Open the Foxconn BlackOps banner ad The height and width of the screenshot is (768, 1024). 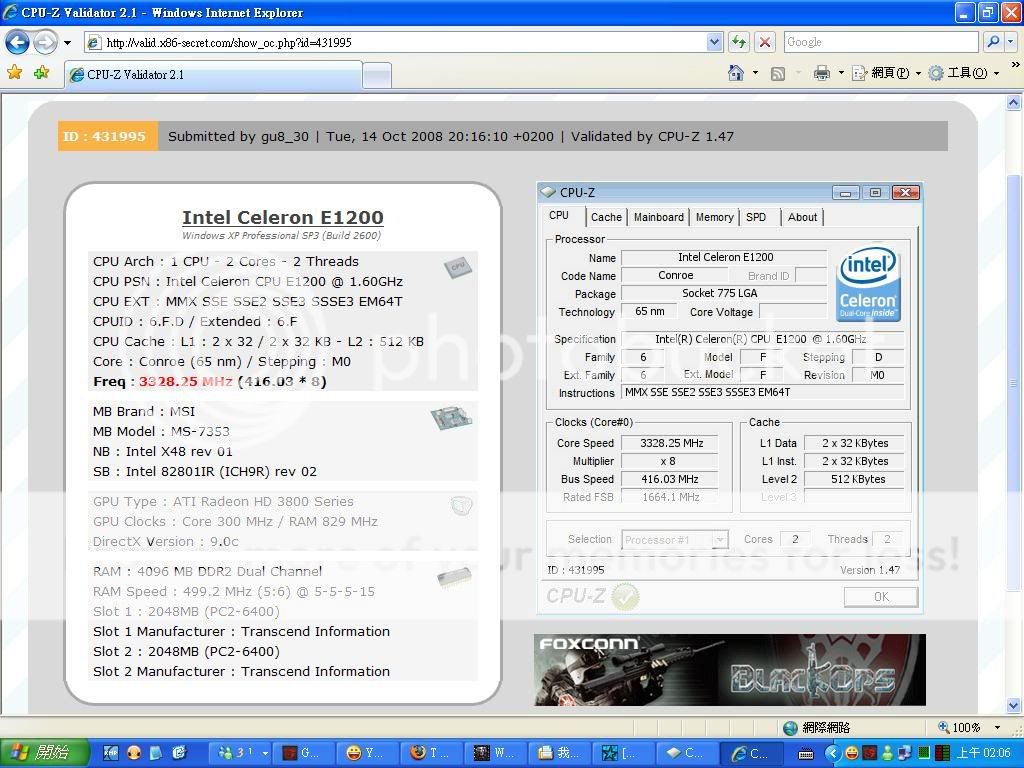point(729,670)
